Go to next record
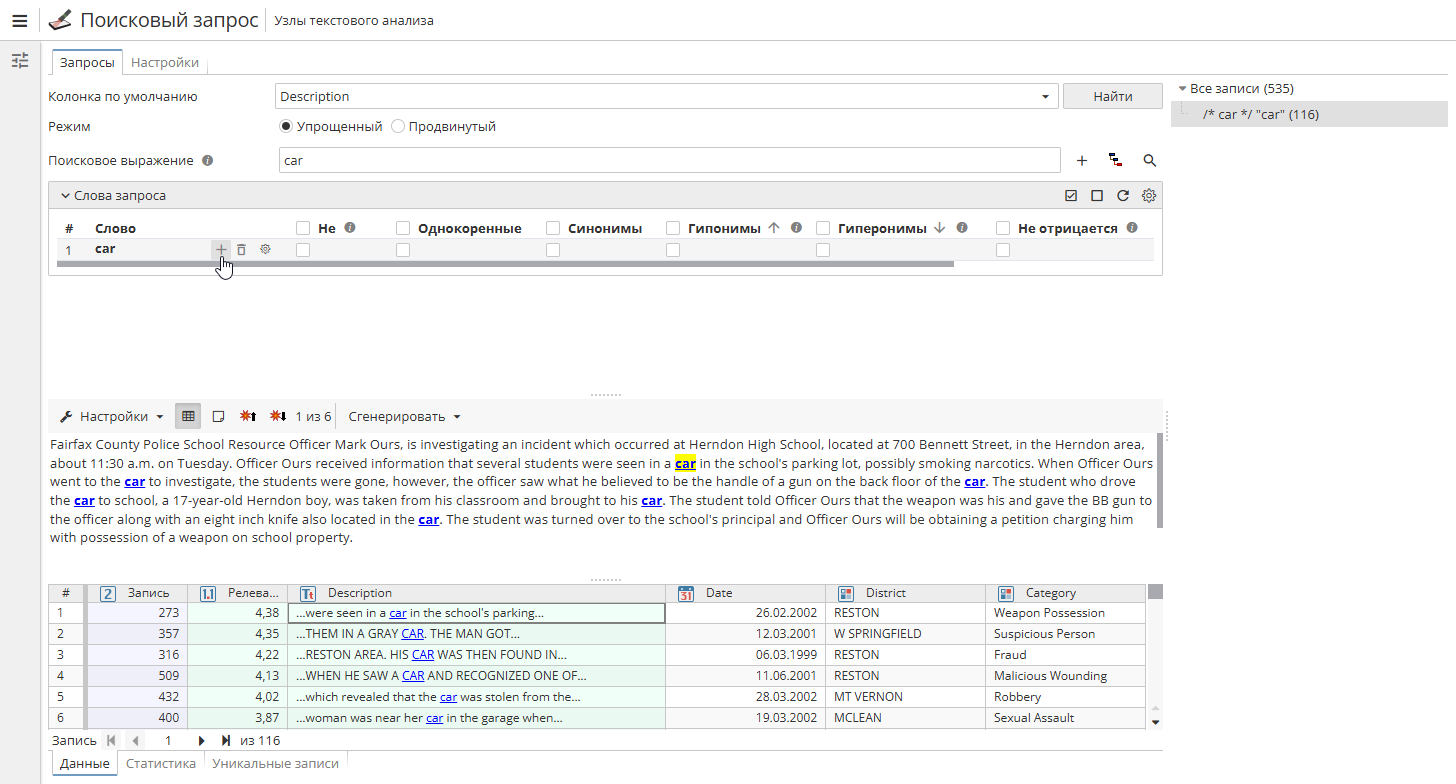The width and height of the screenshot is (1456, 784). pyautogui.click(x=201, y=741)
